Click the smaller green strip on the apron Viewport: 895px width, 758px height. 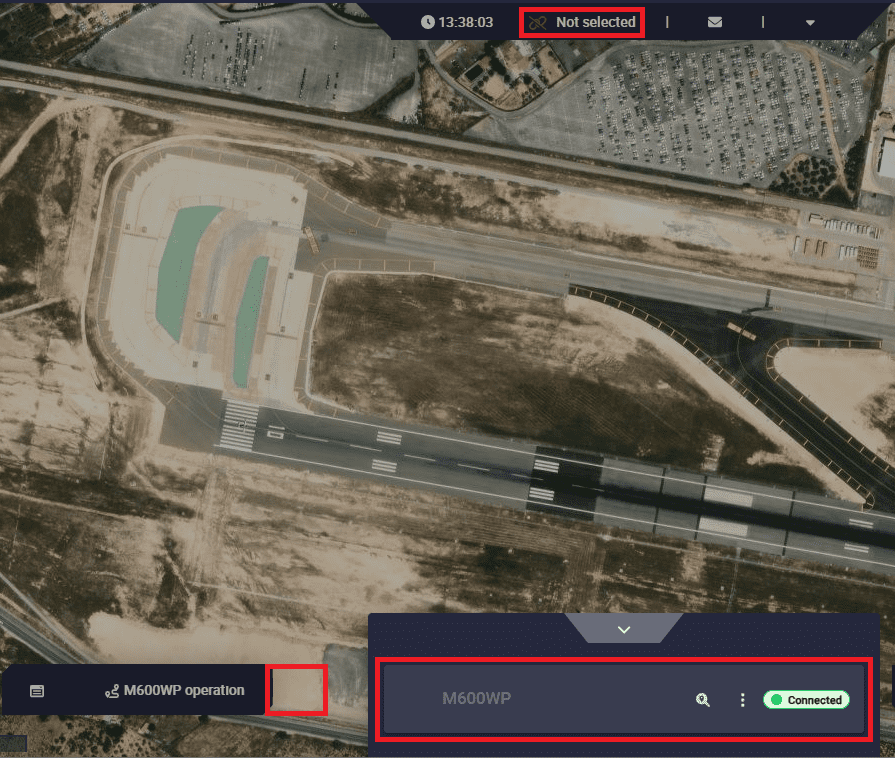click(250, 320)
